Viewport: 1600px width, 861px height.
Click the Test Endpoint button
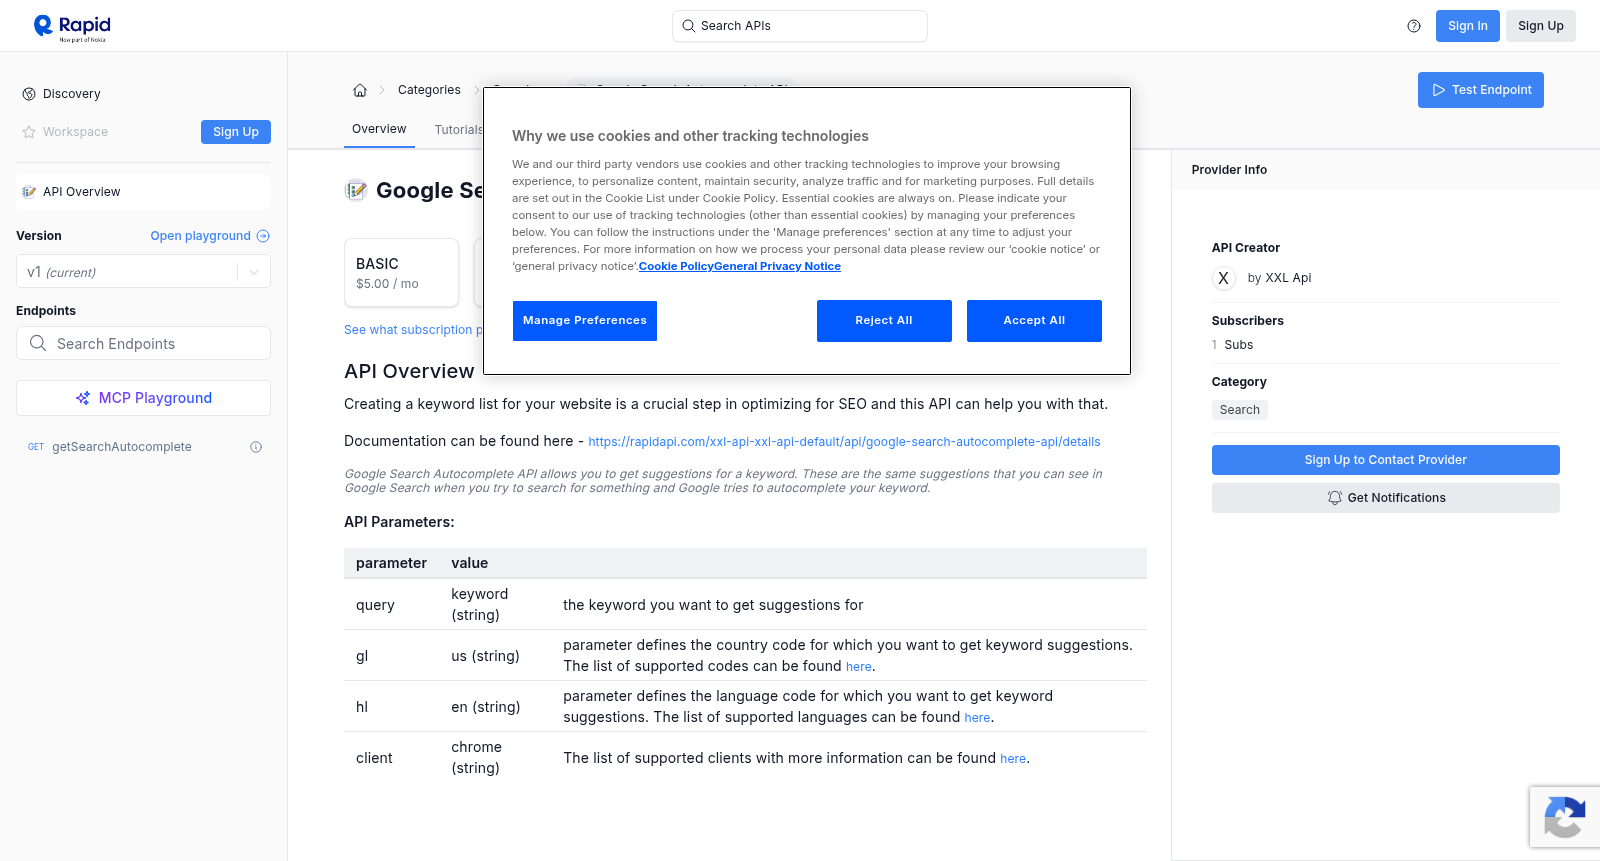1480,90
